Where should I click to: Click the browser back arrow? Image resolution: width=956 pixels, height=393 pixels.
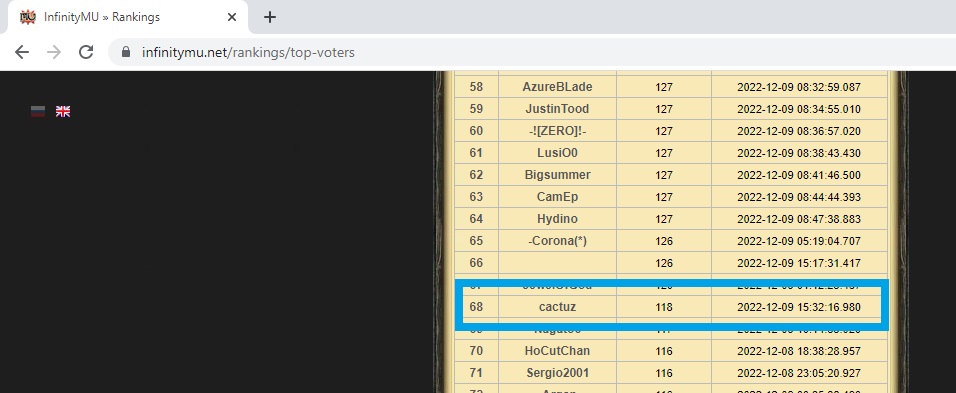(x=22, y=52)
